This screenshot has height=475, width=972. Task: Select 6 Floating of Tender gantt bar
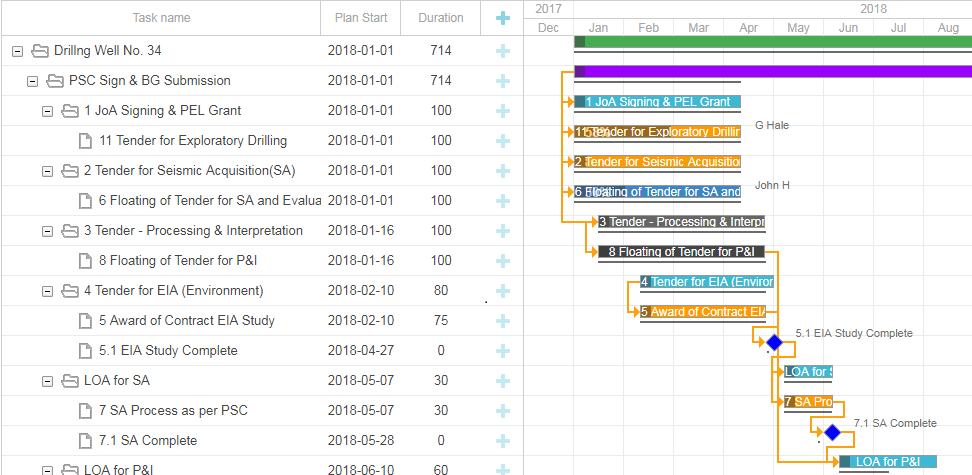658,192
